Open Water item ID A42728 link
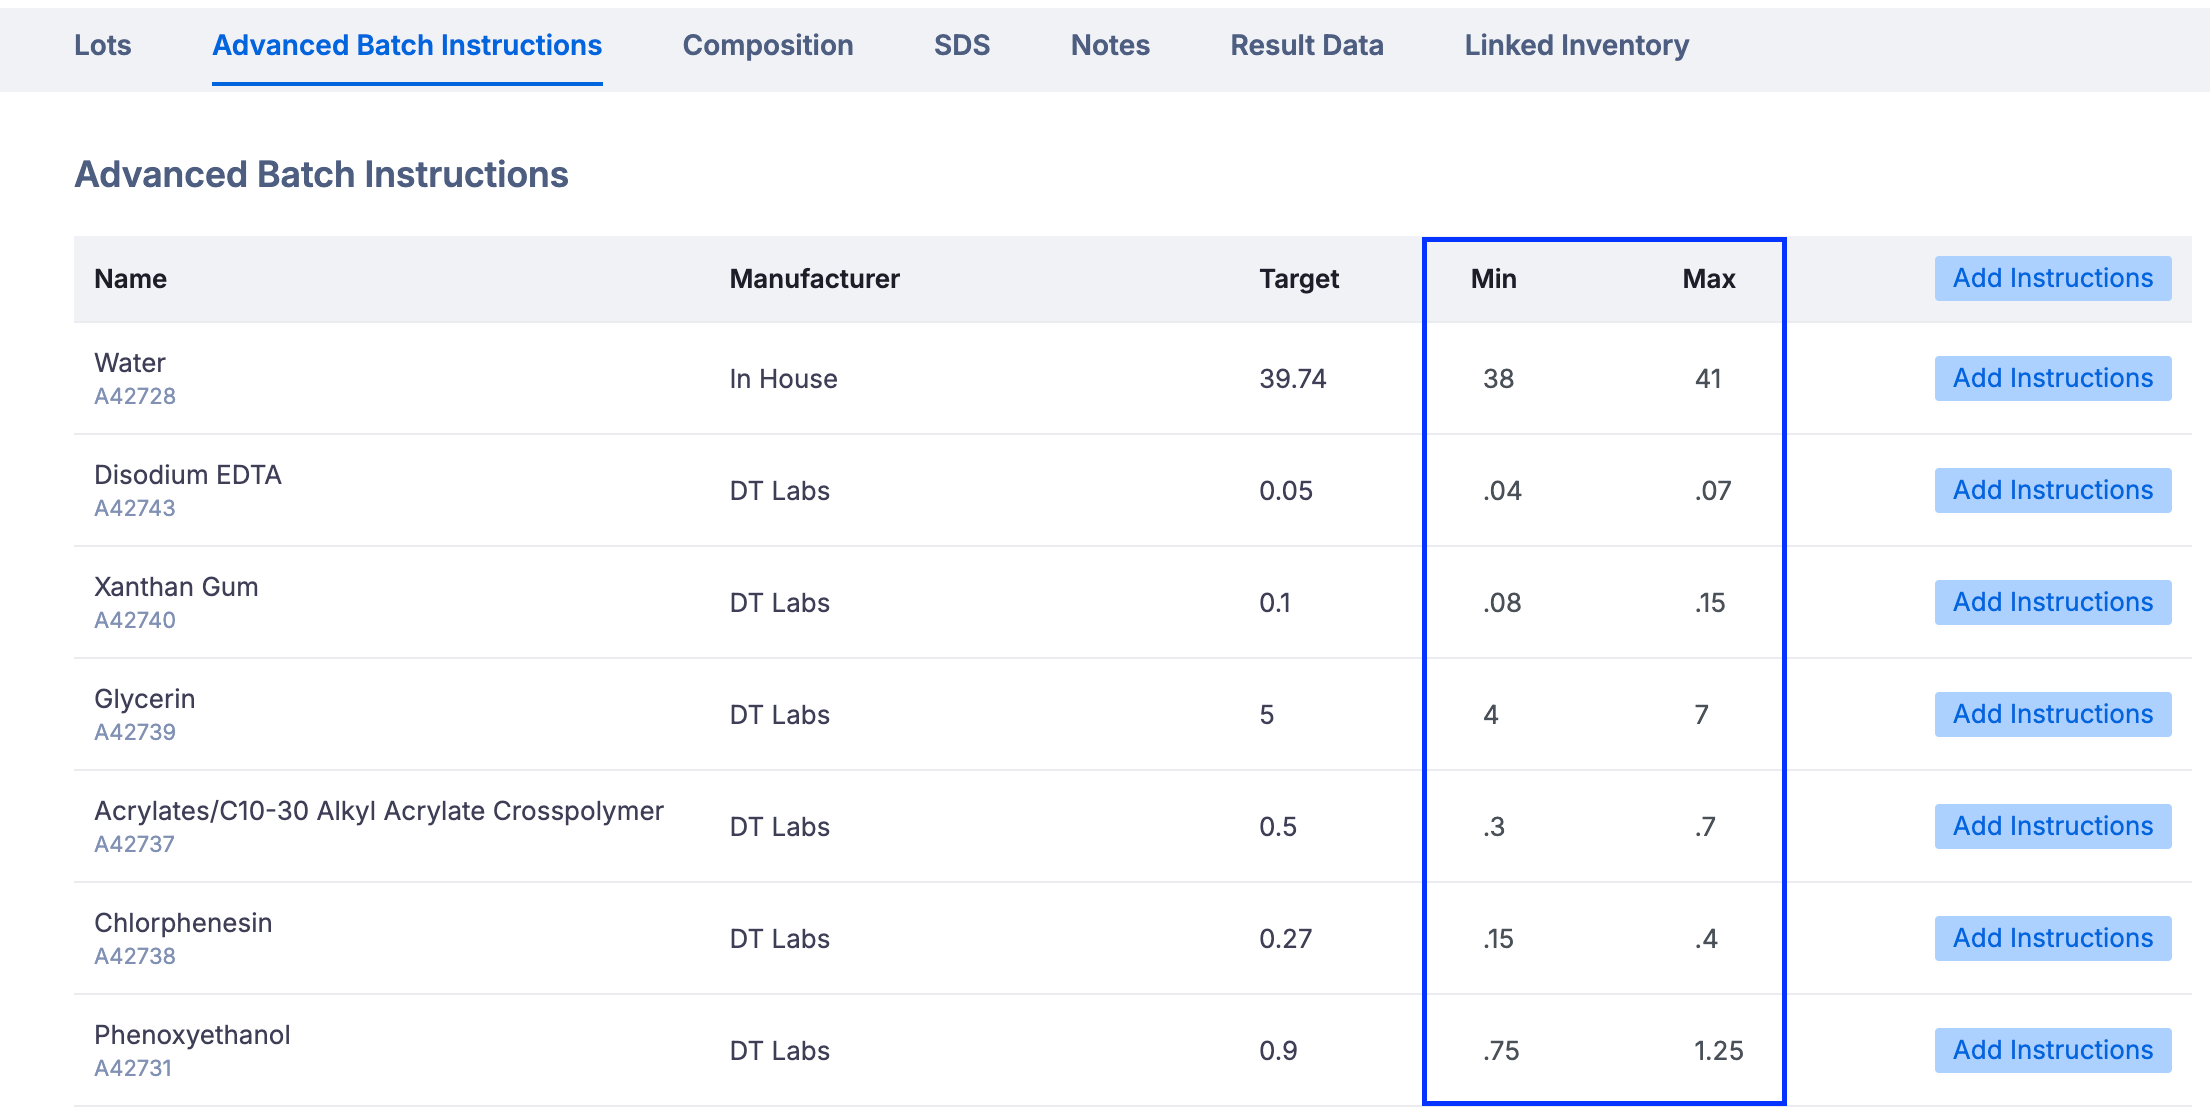This screenshot has width=2210, height=1110. [135, 396]
